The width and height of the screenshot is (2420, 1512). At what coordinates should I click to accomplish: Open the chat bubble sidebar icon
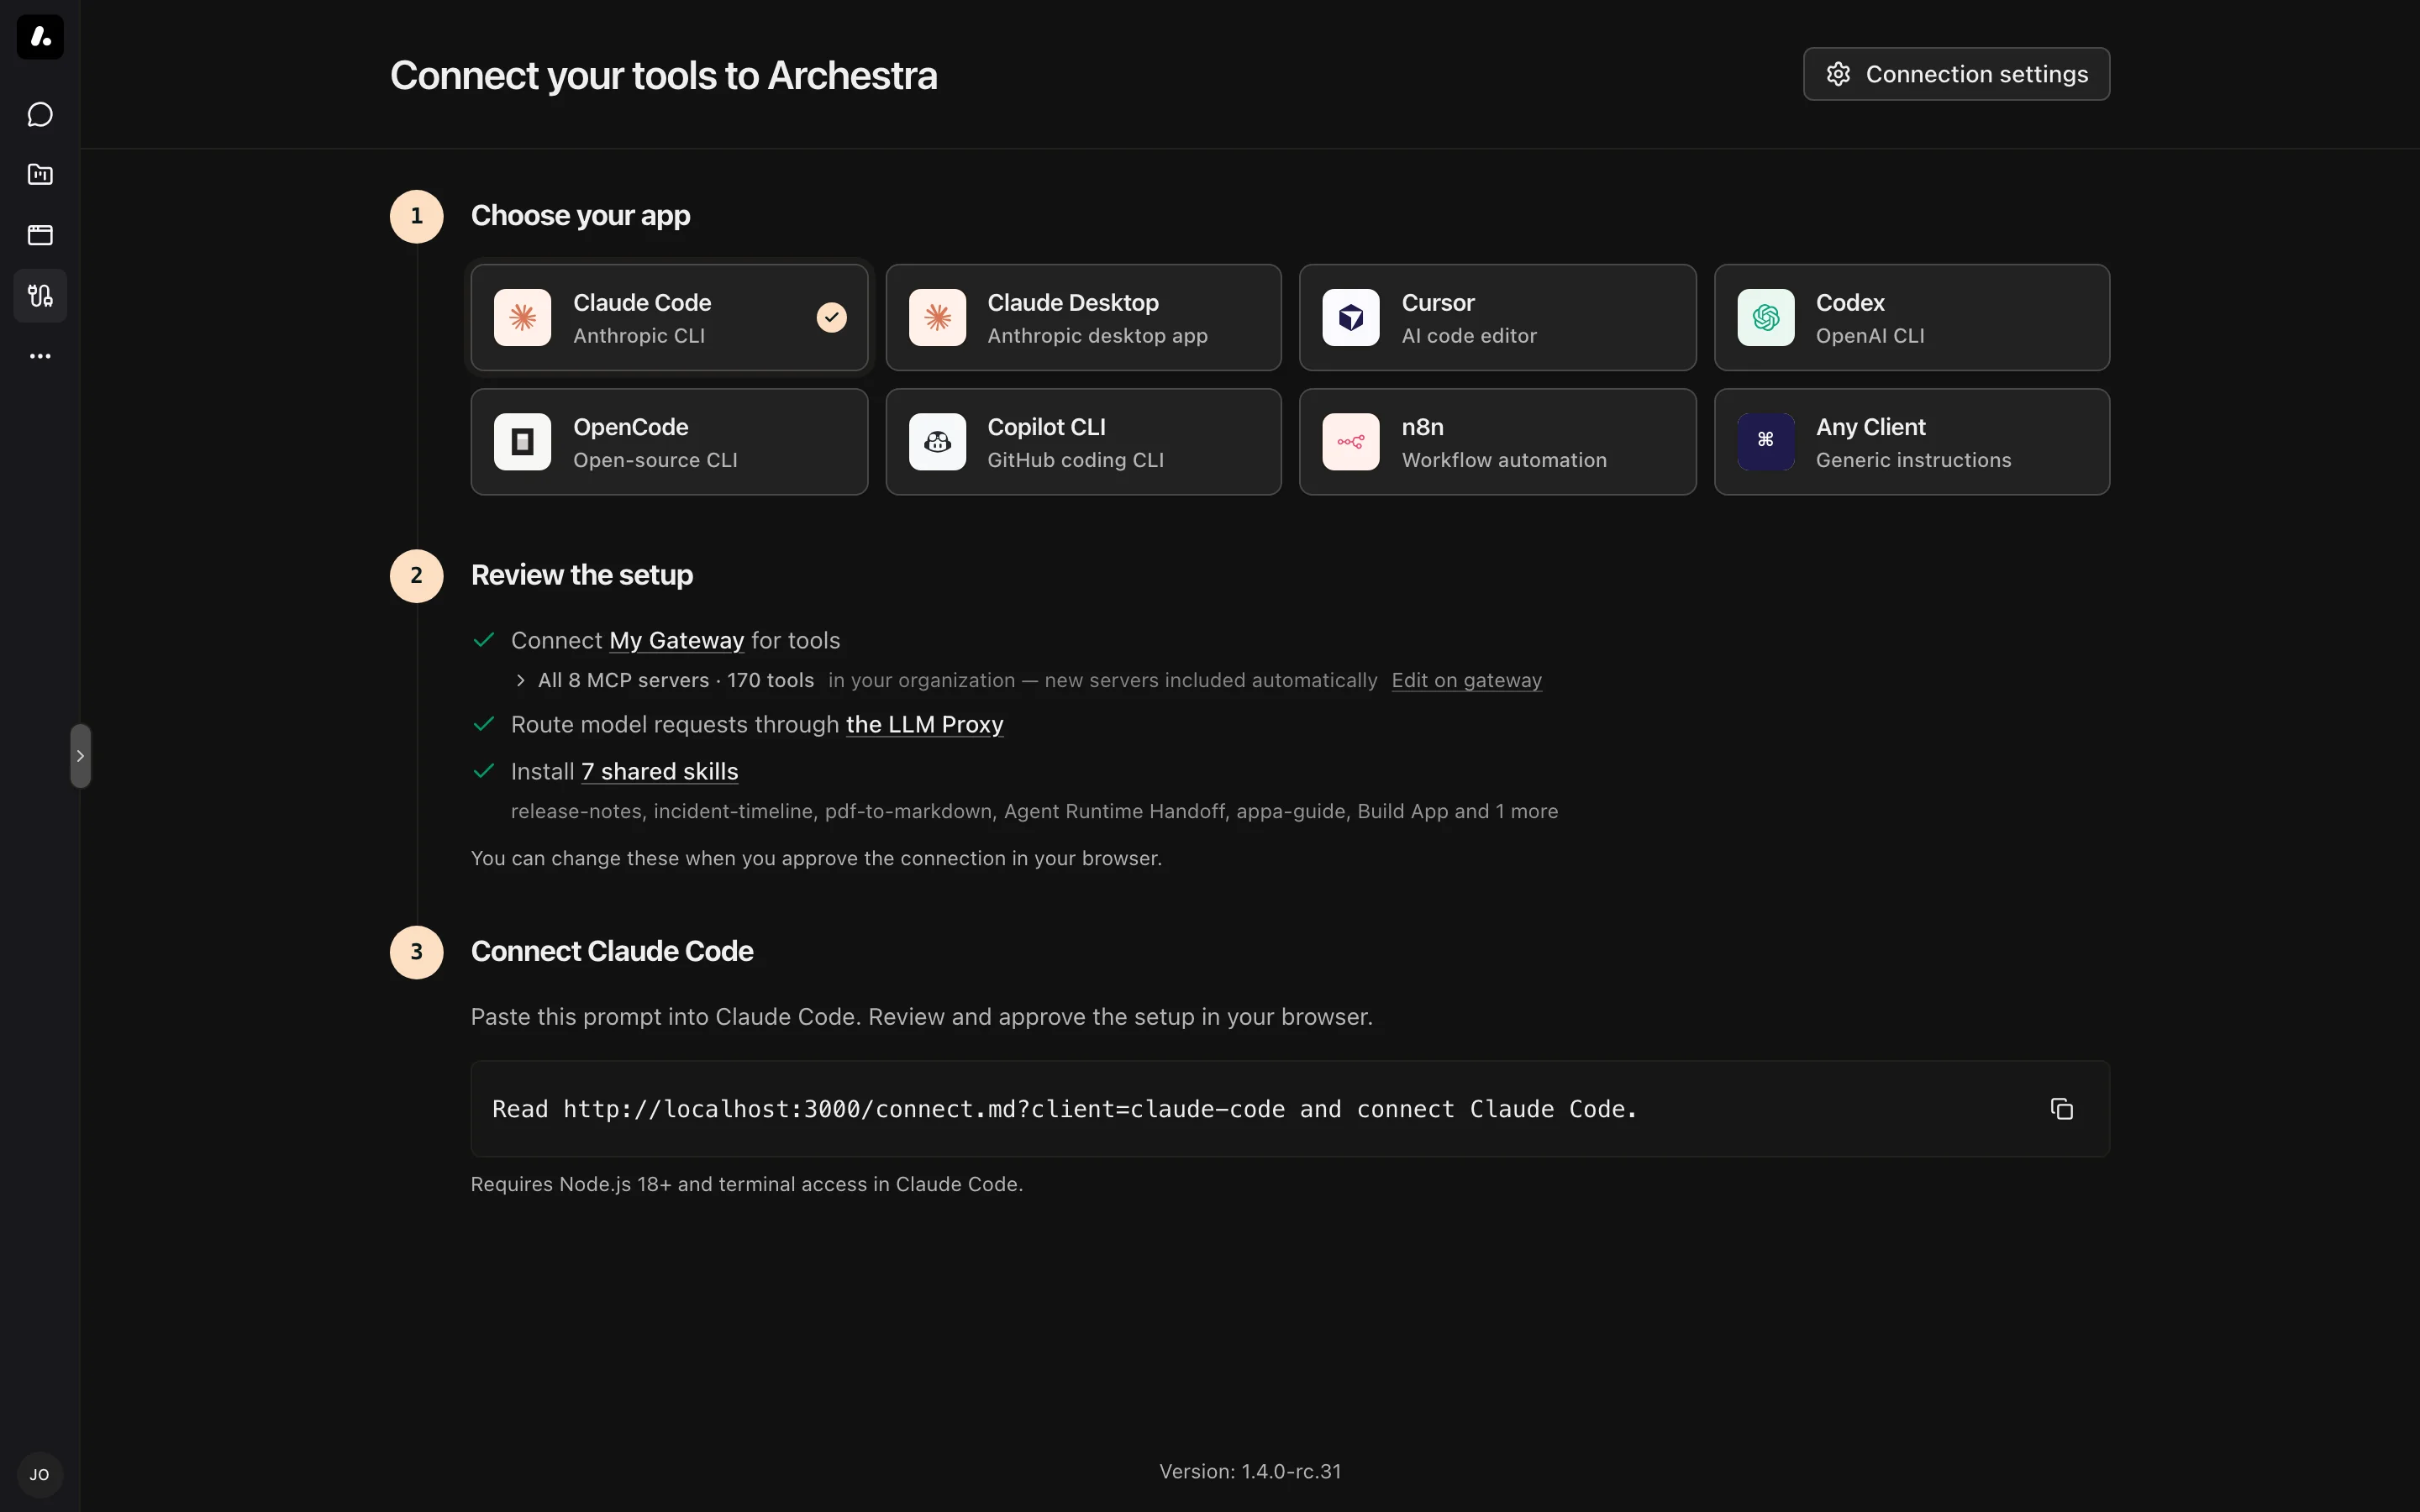(40, 114)
